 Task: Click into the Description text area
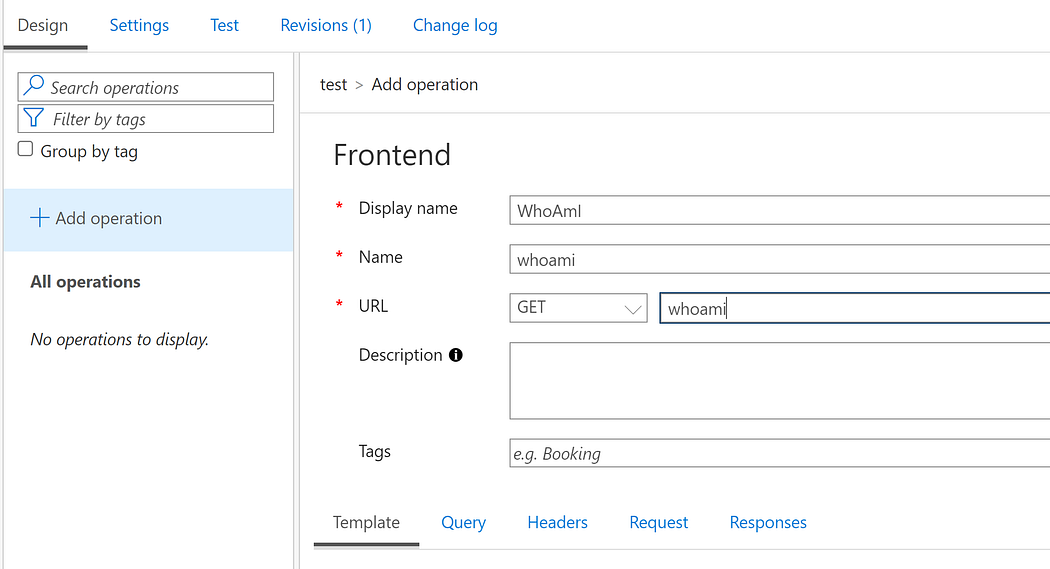(x=780, y=380)
